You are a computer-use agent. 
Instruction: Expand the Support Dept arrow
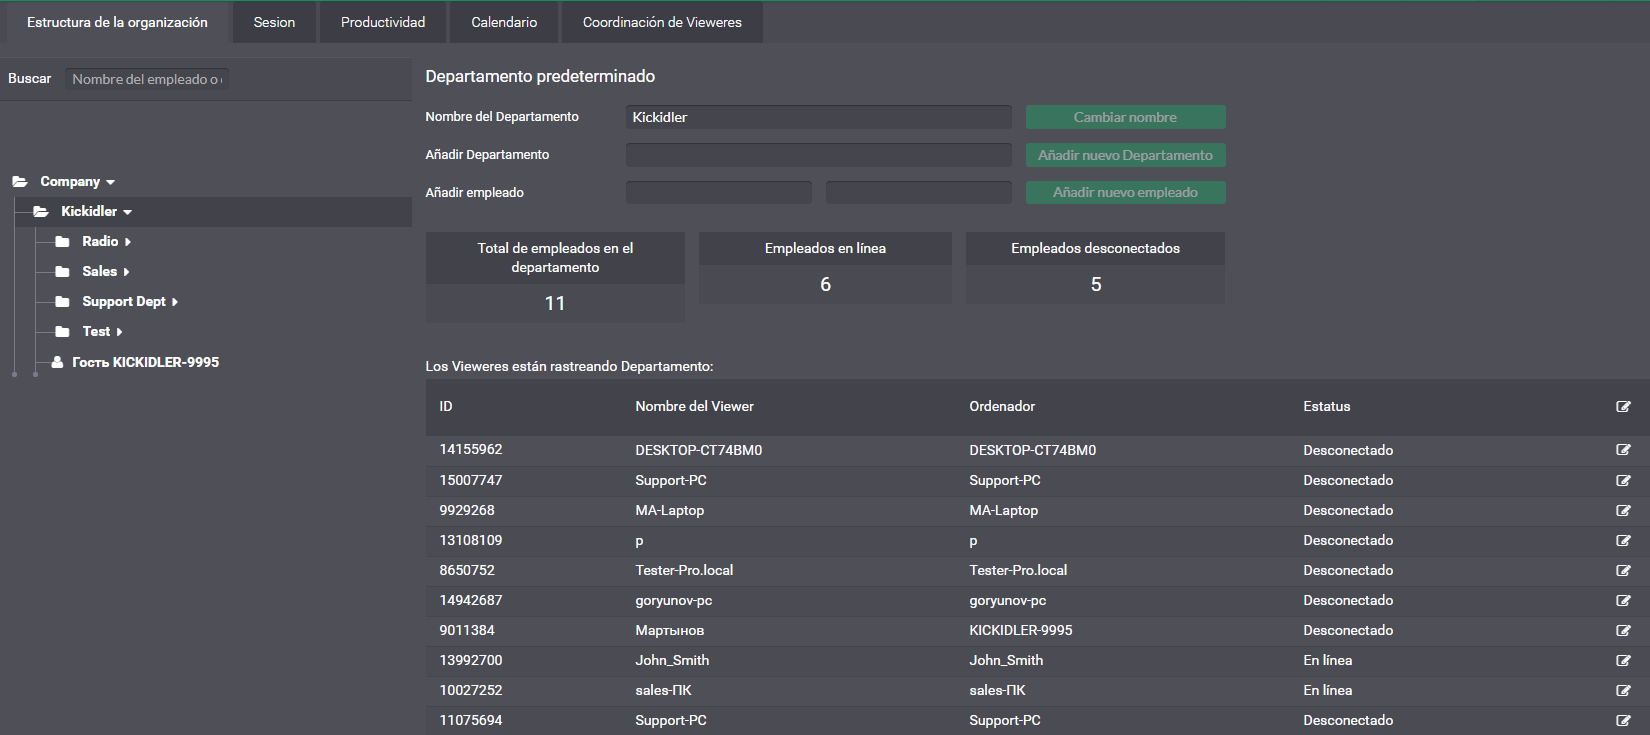tap(175, 302)
